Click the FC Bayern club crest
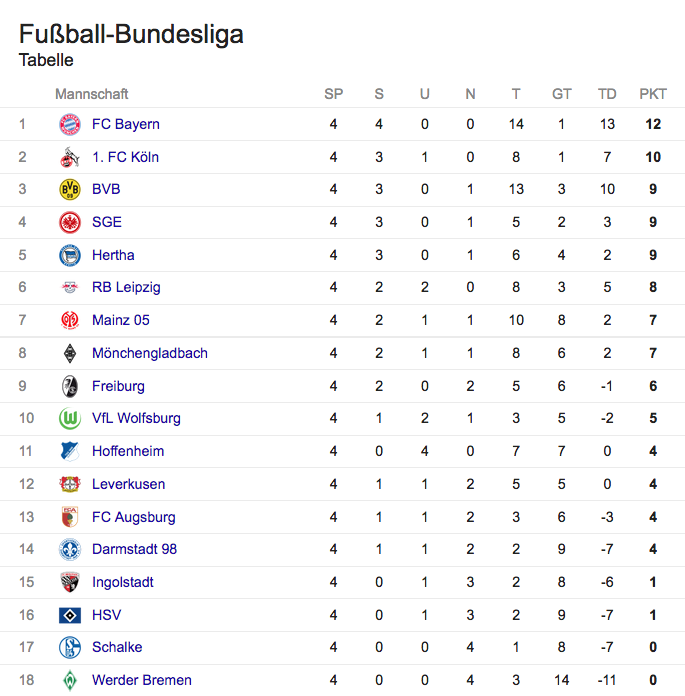This screenshot has width=685, height=696. 70,124
